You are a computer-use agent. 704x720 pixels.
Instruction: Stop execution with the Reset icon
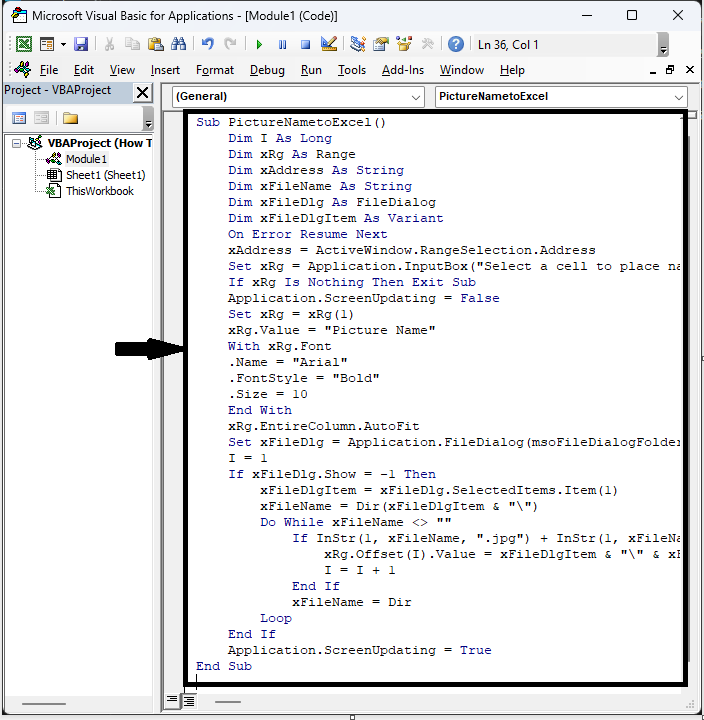pos(304,44)
